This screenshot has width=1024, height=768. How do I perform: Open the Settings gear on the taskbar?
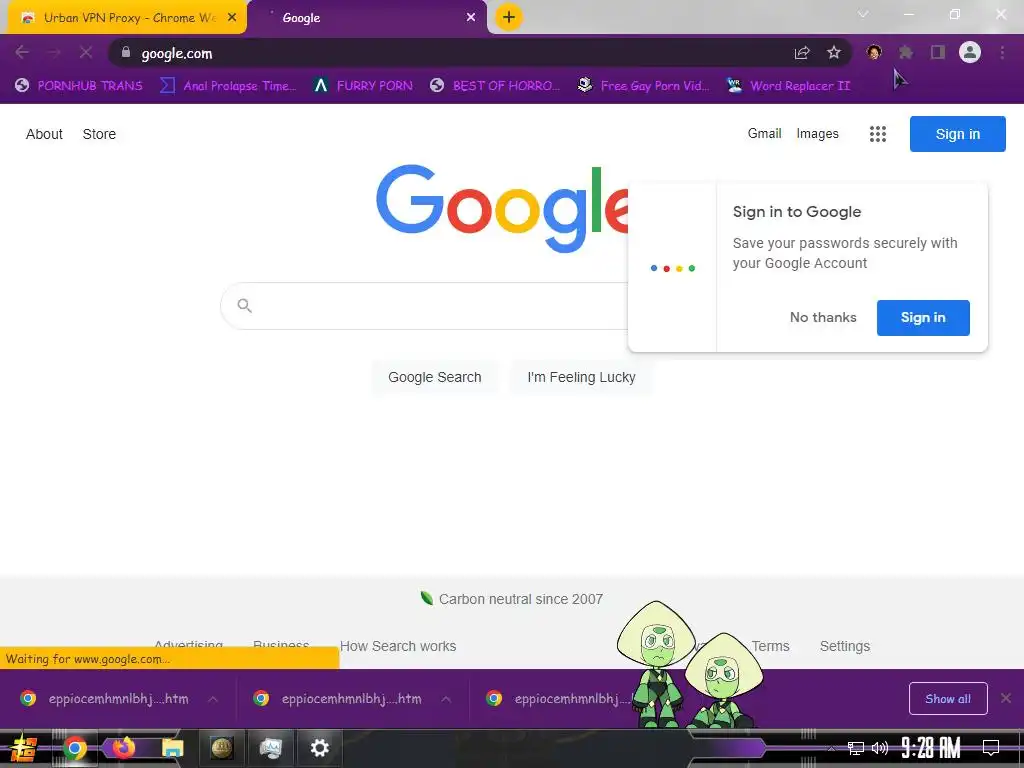coord(319,748)
